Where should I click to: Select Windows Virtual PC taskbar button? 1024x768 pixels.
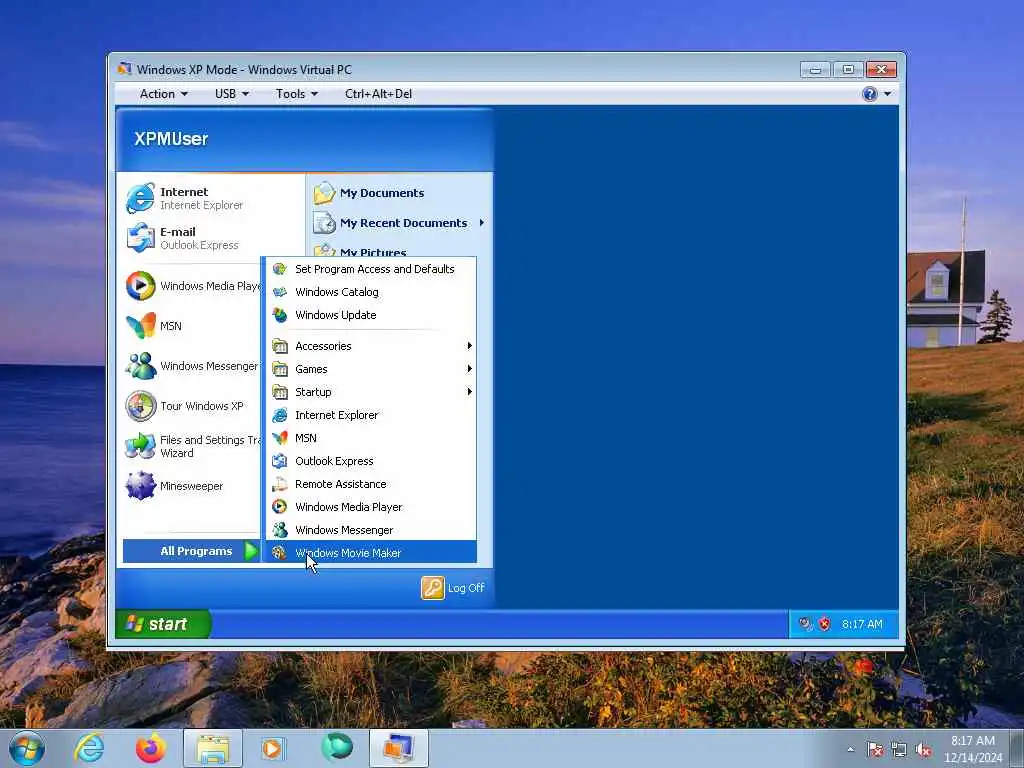pyautogui.click(x=398, y=748)
